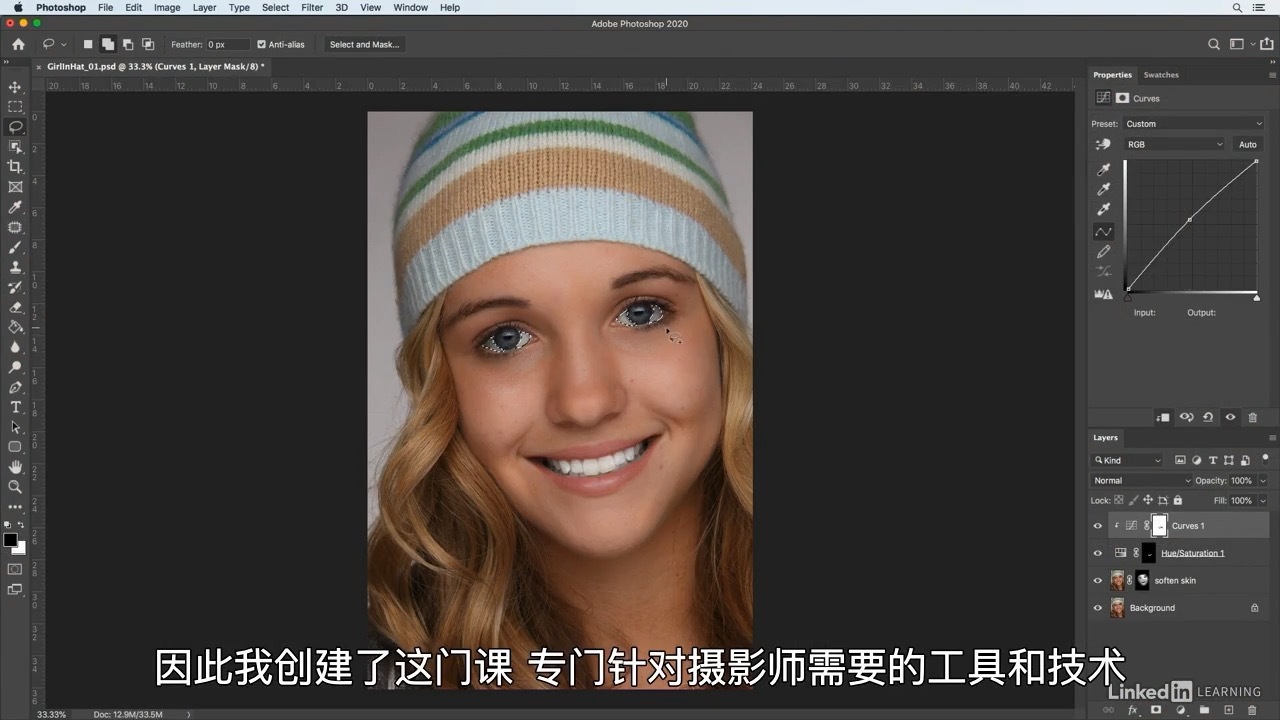
Task: Select the Eraser tool
Action: [15, 307]
